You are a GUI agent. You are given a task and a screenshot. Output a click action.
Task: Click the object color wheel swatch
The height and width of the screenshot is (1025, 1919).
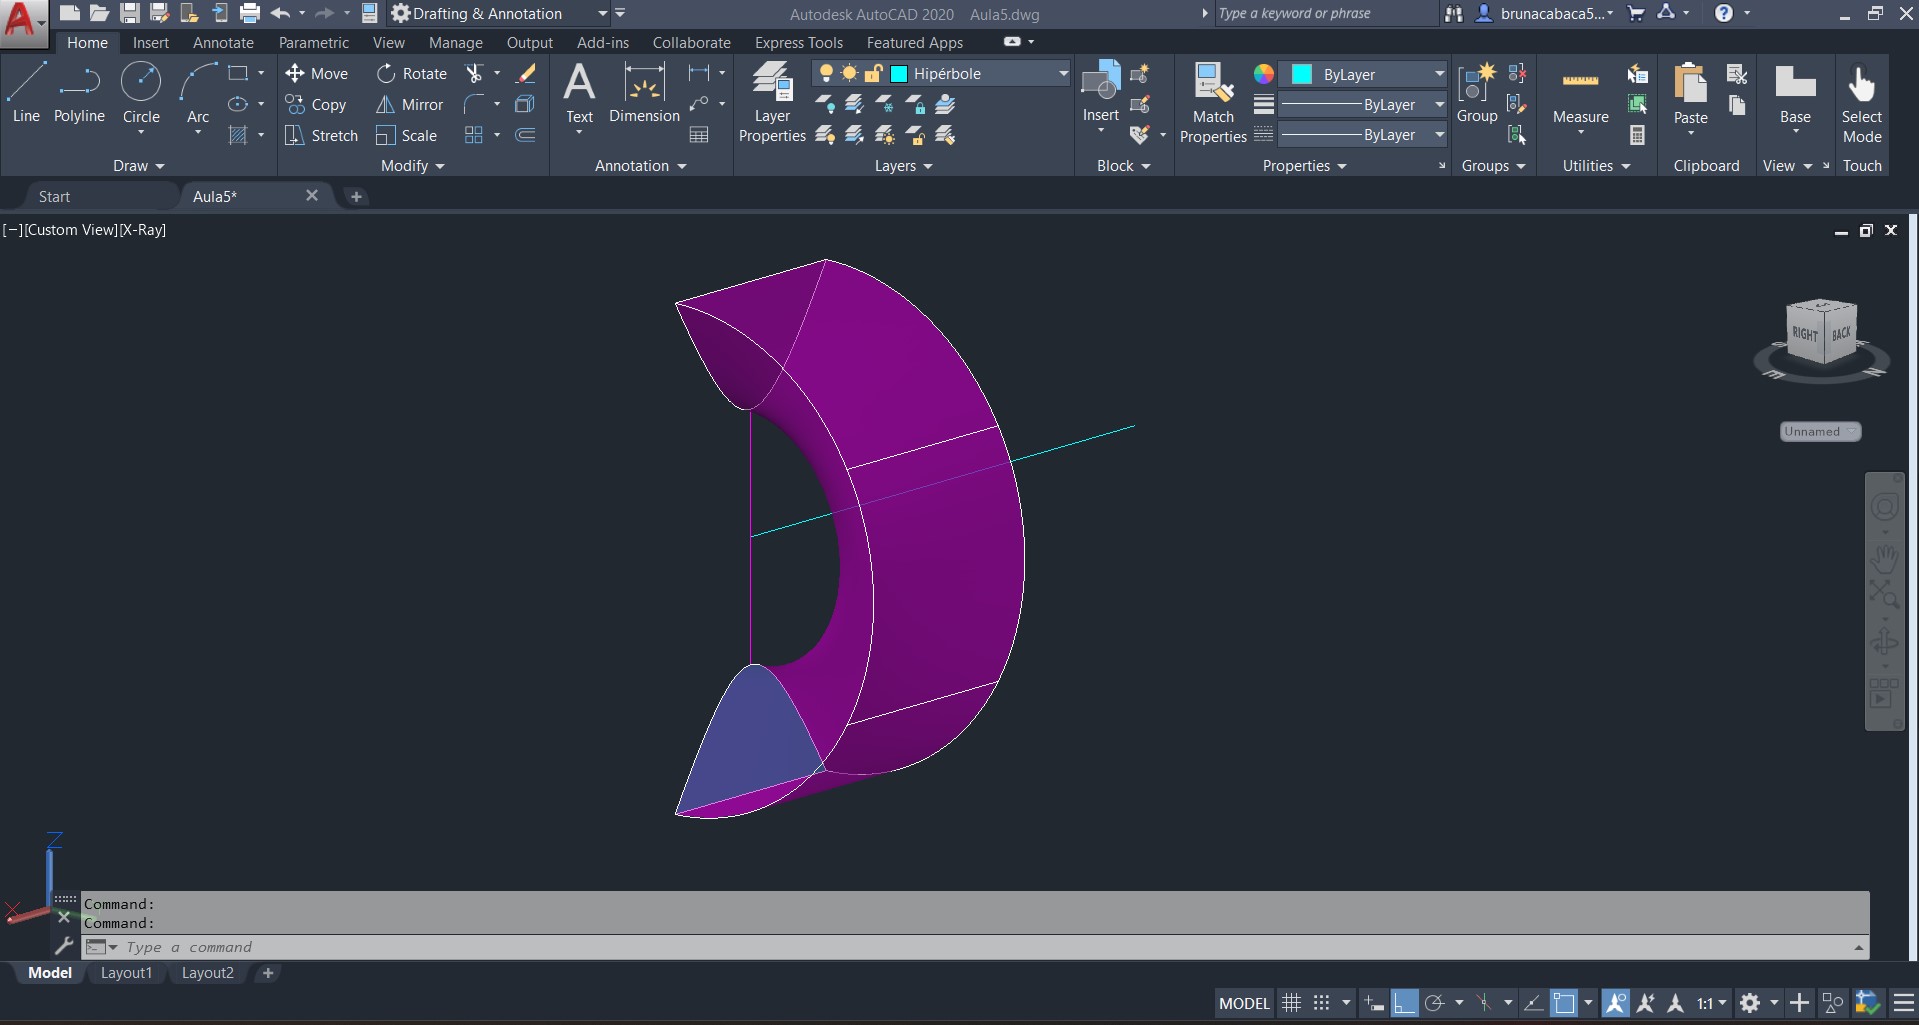[x=1264, y=74]
